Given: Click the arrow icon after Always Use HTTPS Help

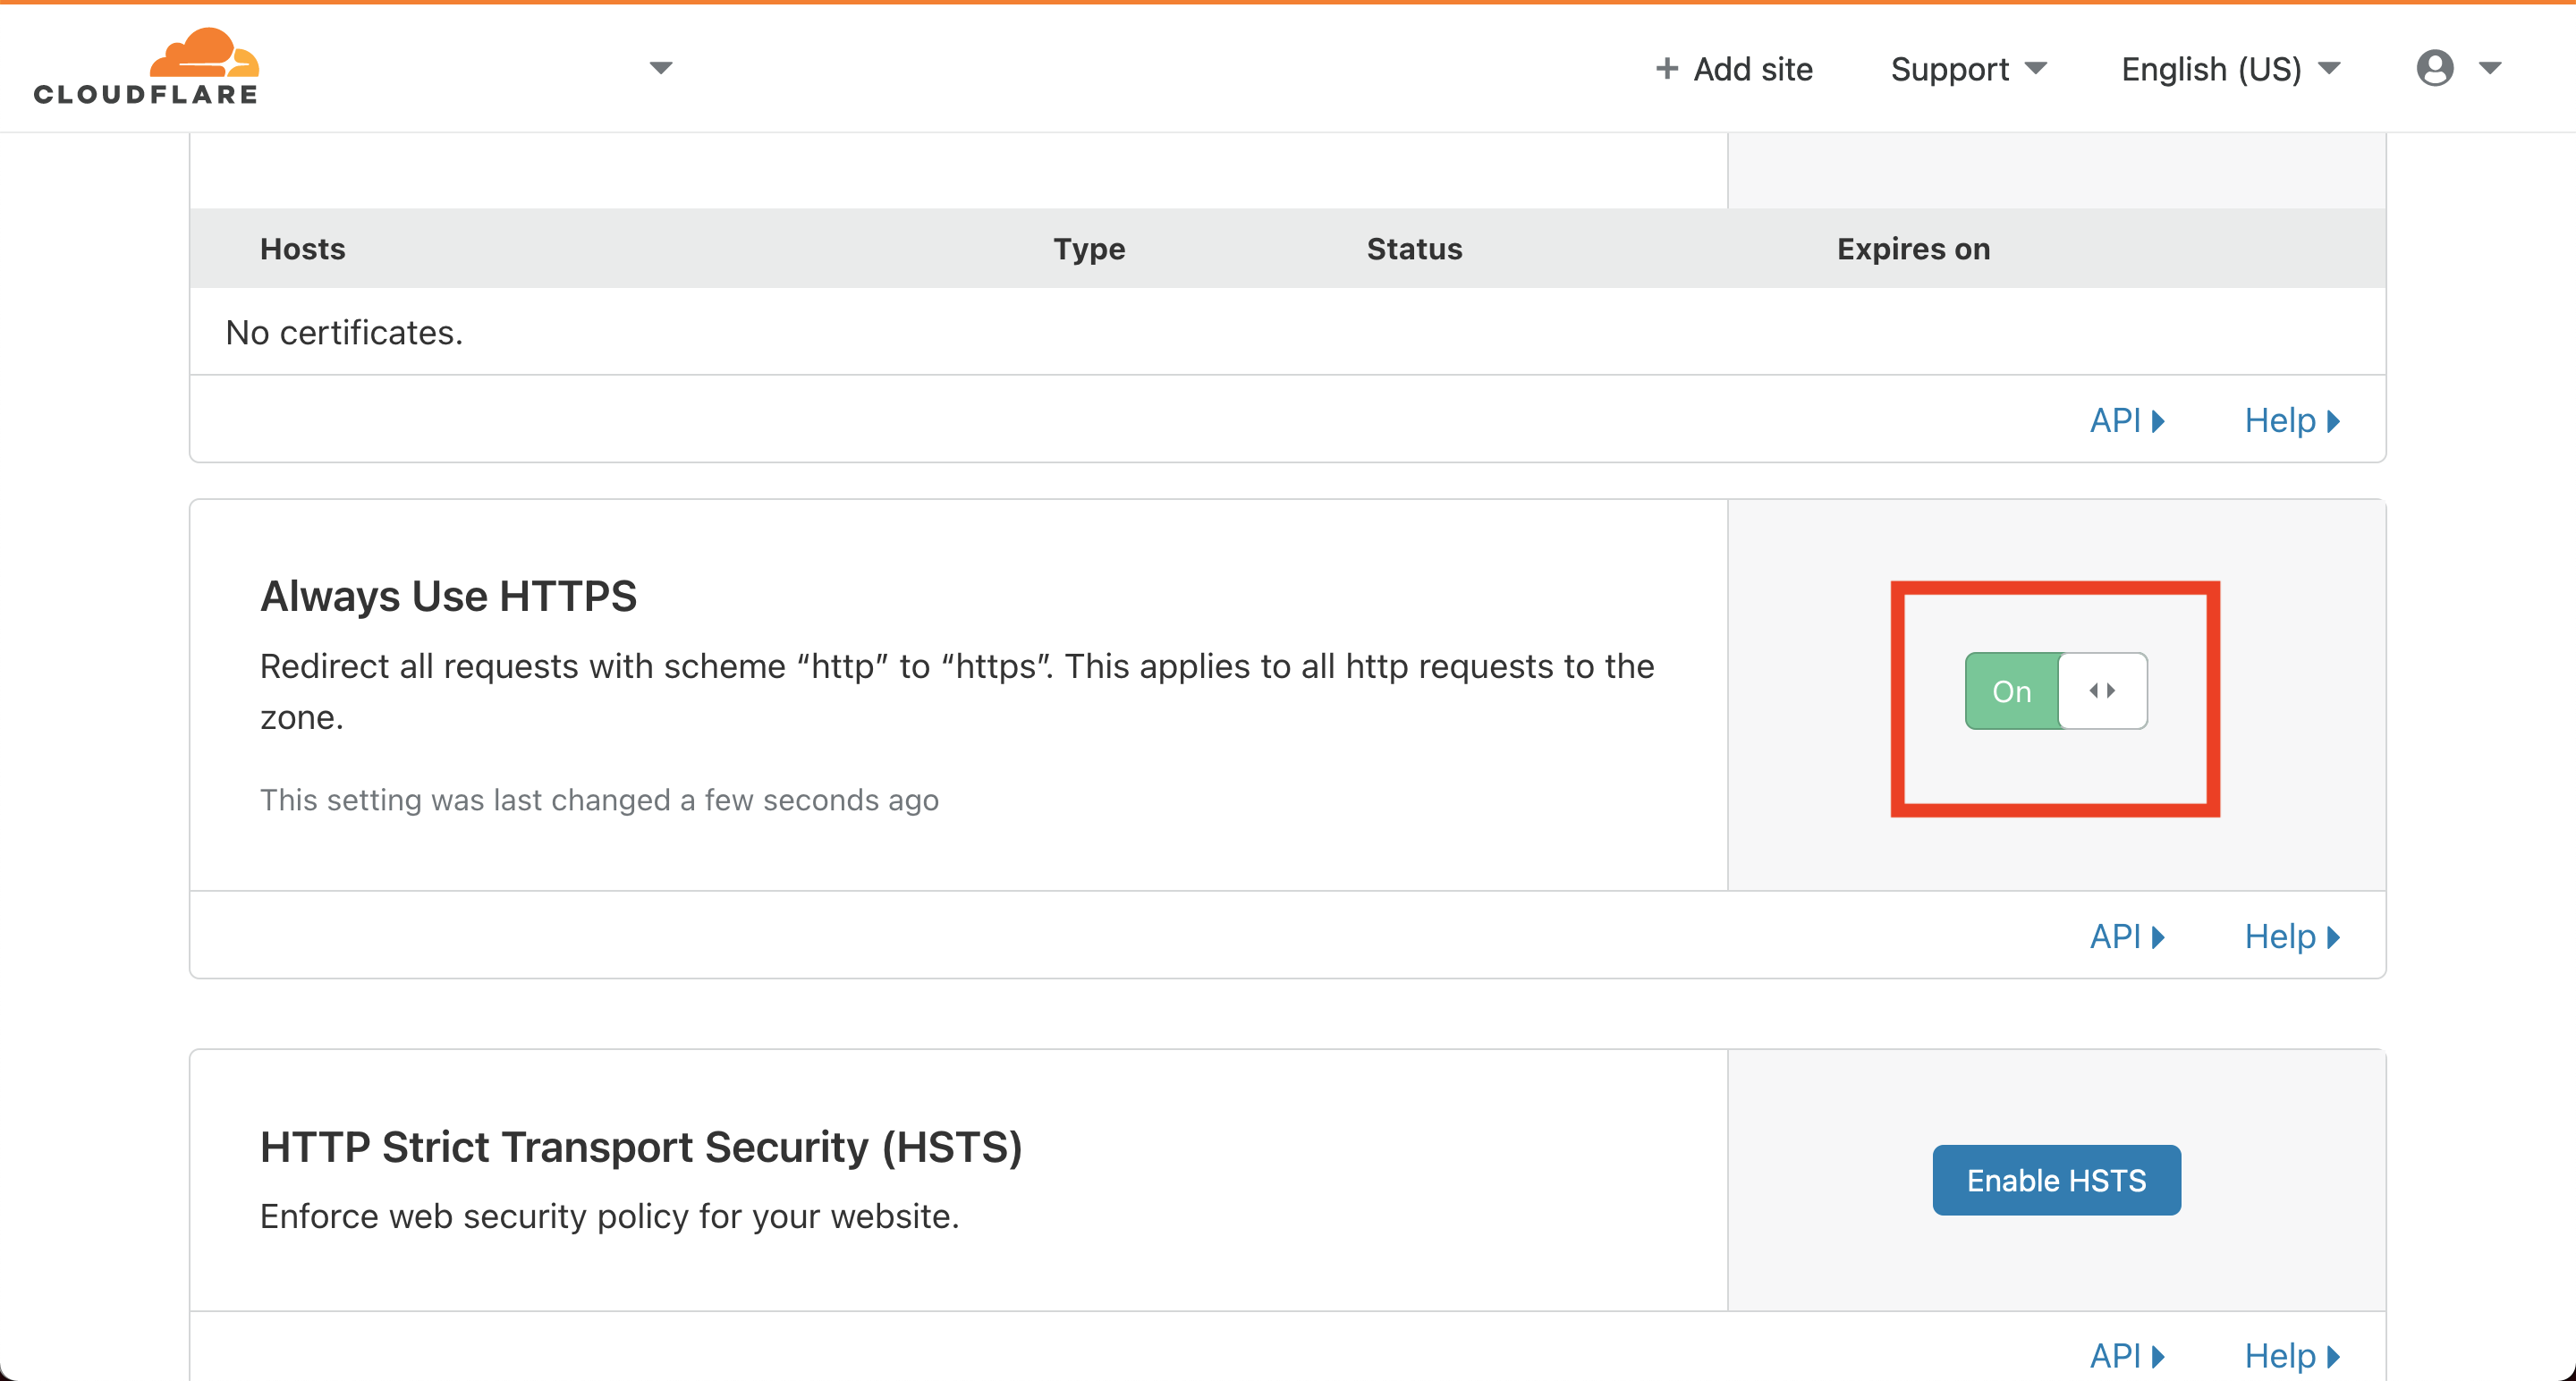Looking at the screenshot, I should [x=2333, y=937].
